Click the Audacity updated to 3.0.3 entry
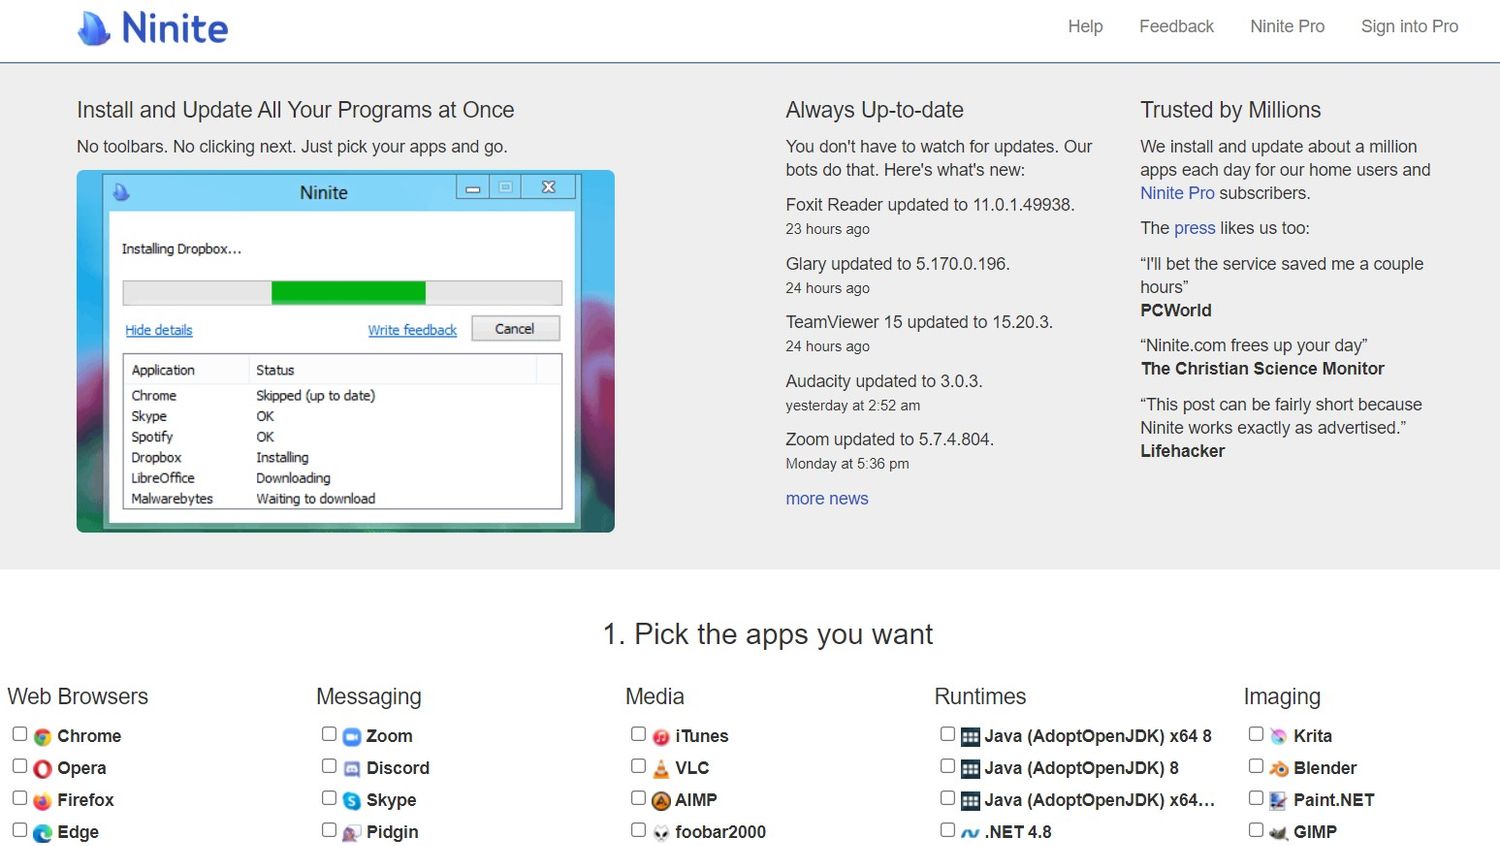Viewport: 1500px width, 846px height. point(884,381)
